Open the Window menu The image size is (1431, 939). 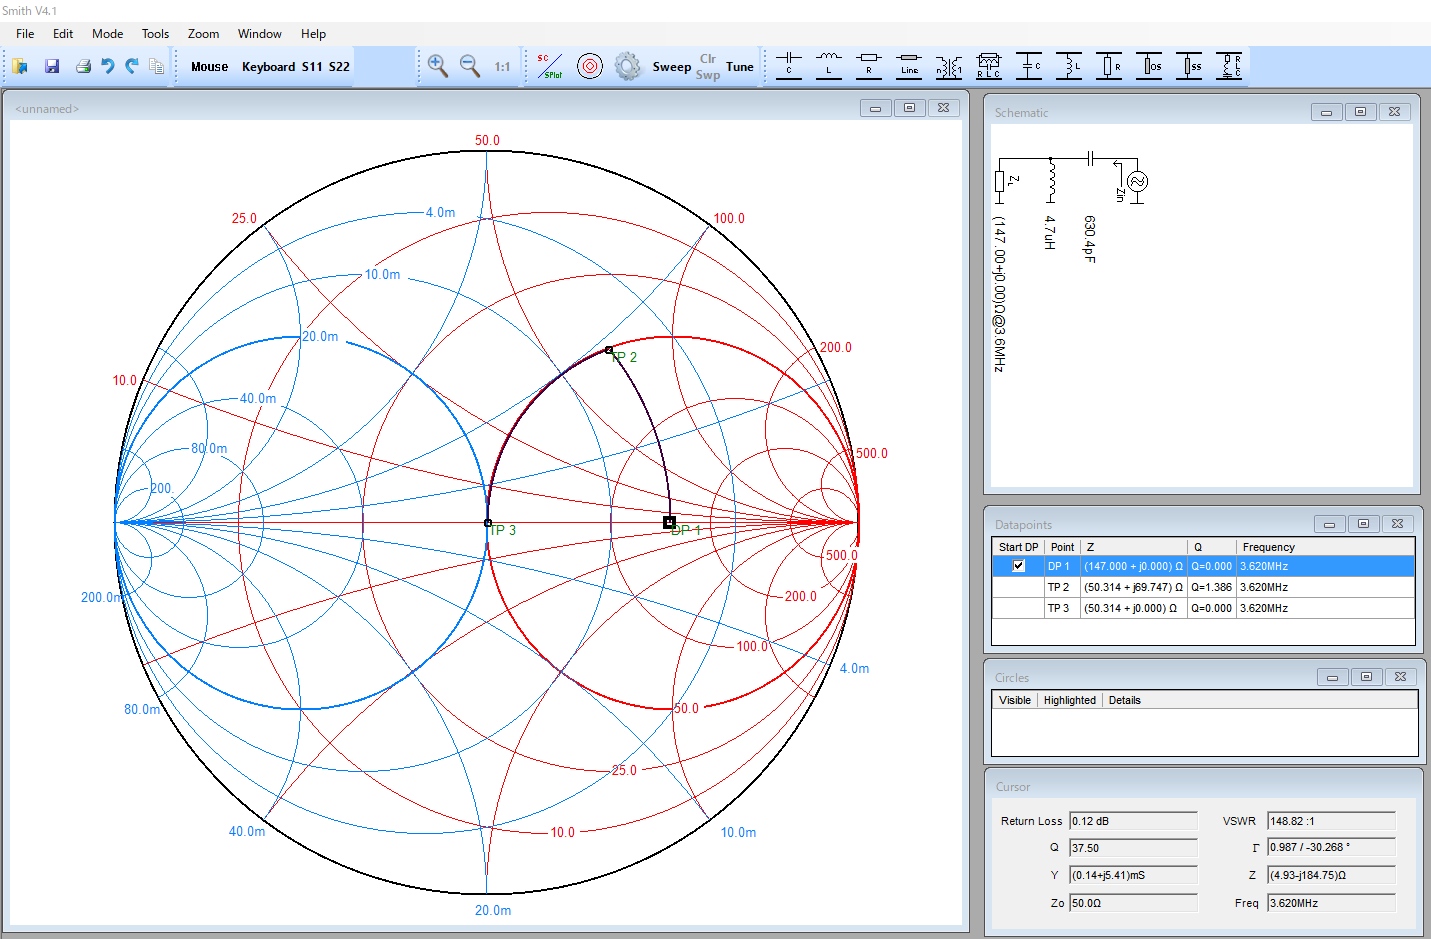coord(260,34)
